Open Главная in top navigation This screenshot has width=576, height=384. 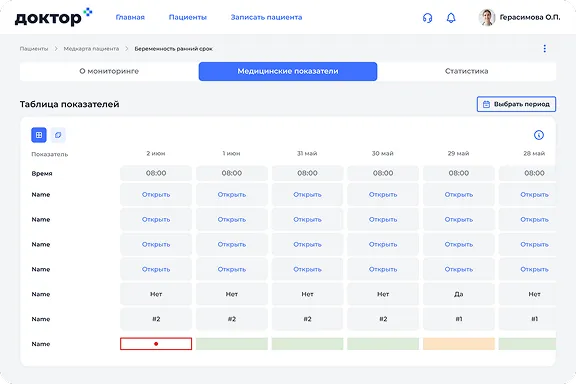pyautogui.click(x=130, y=17)
